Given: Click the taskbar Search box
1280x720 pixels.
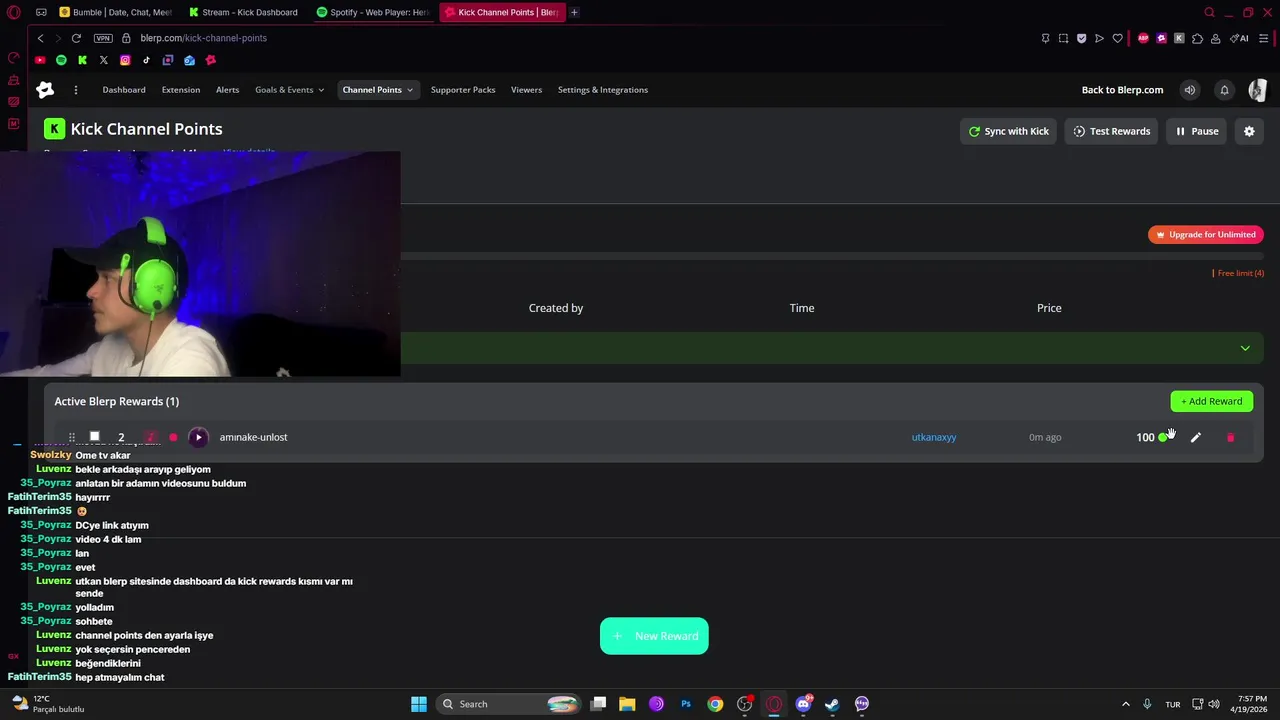Looking at the screenshot, I should 510,704.
